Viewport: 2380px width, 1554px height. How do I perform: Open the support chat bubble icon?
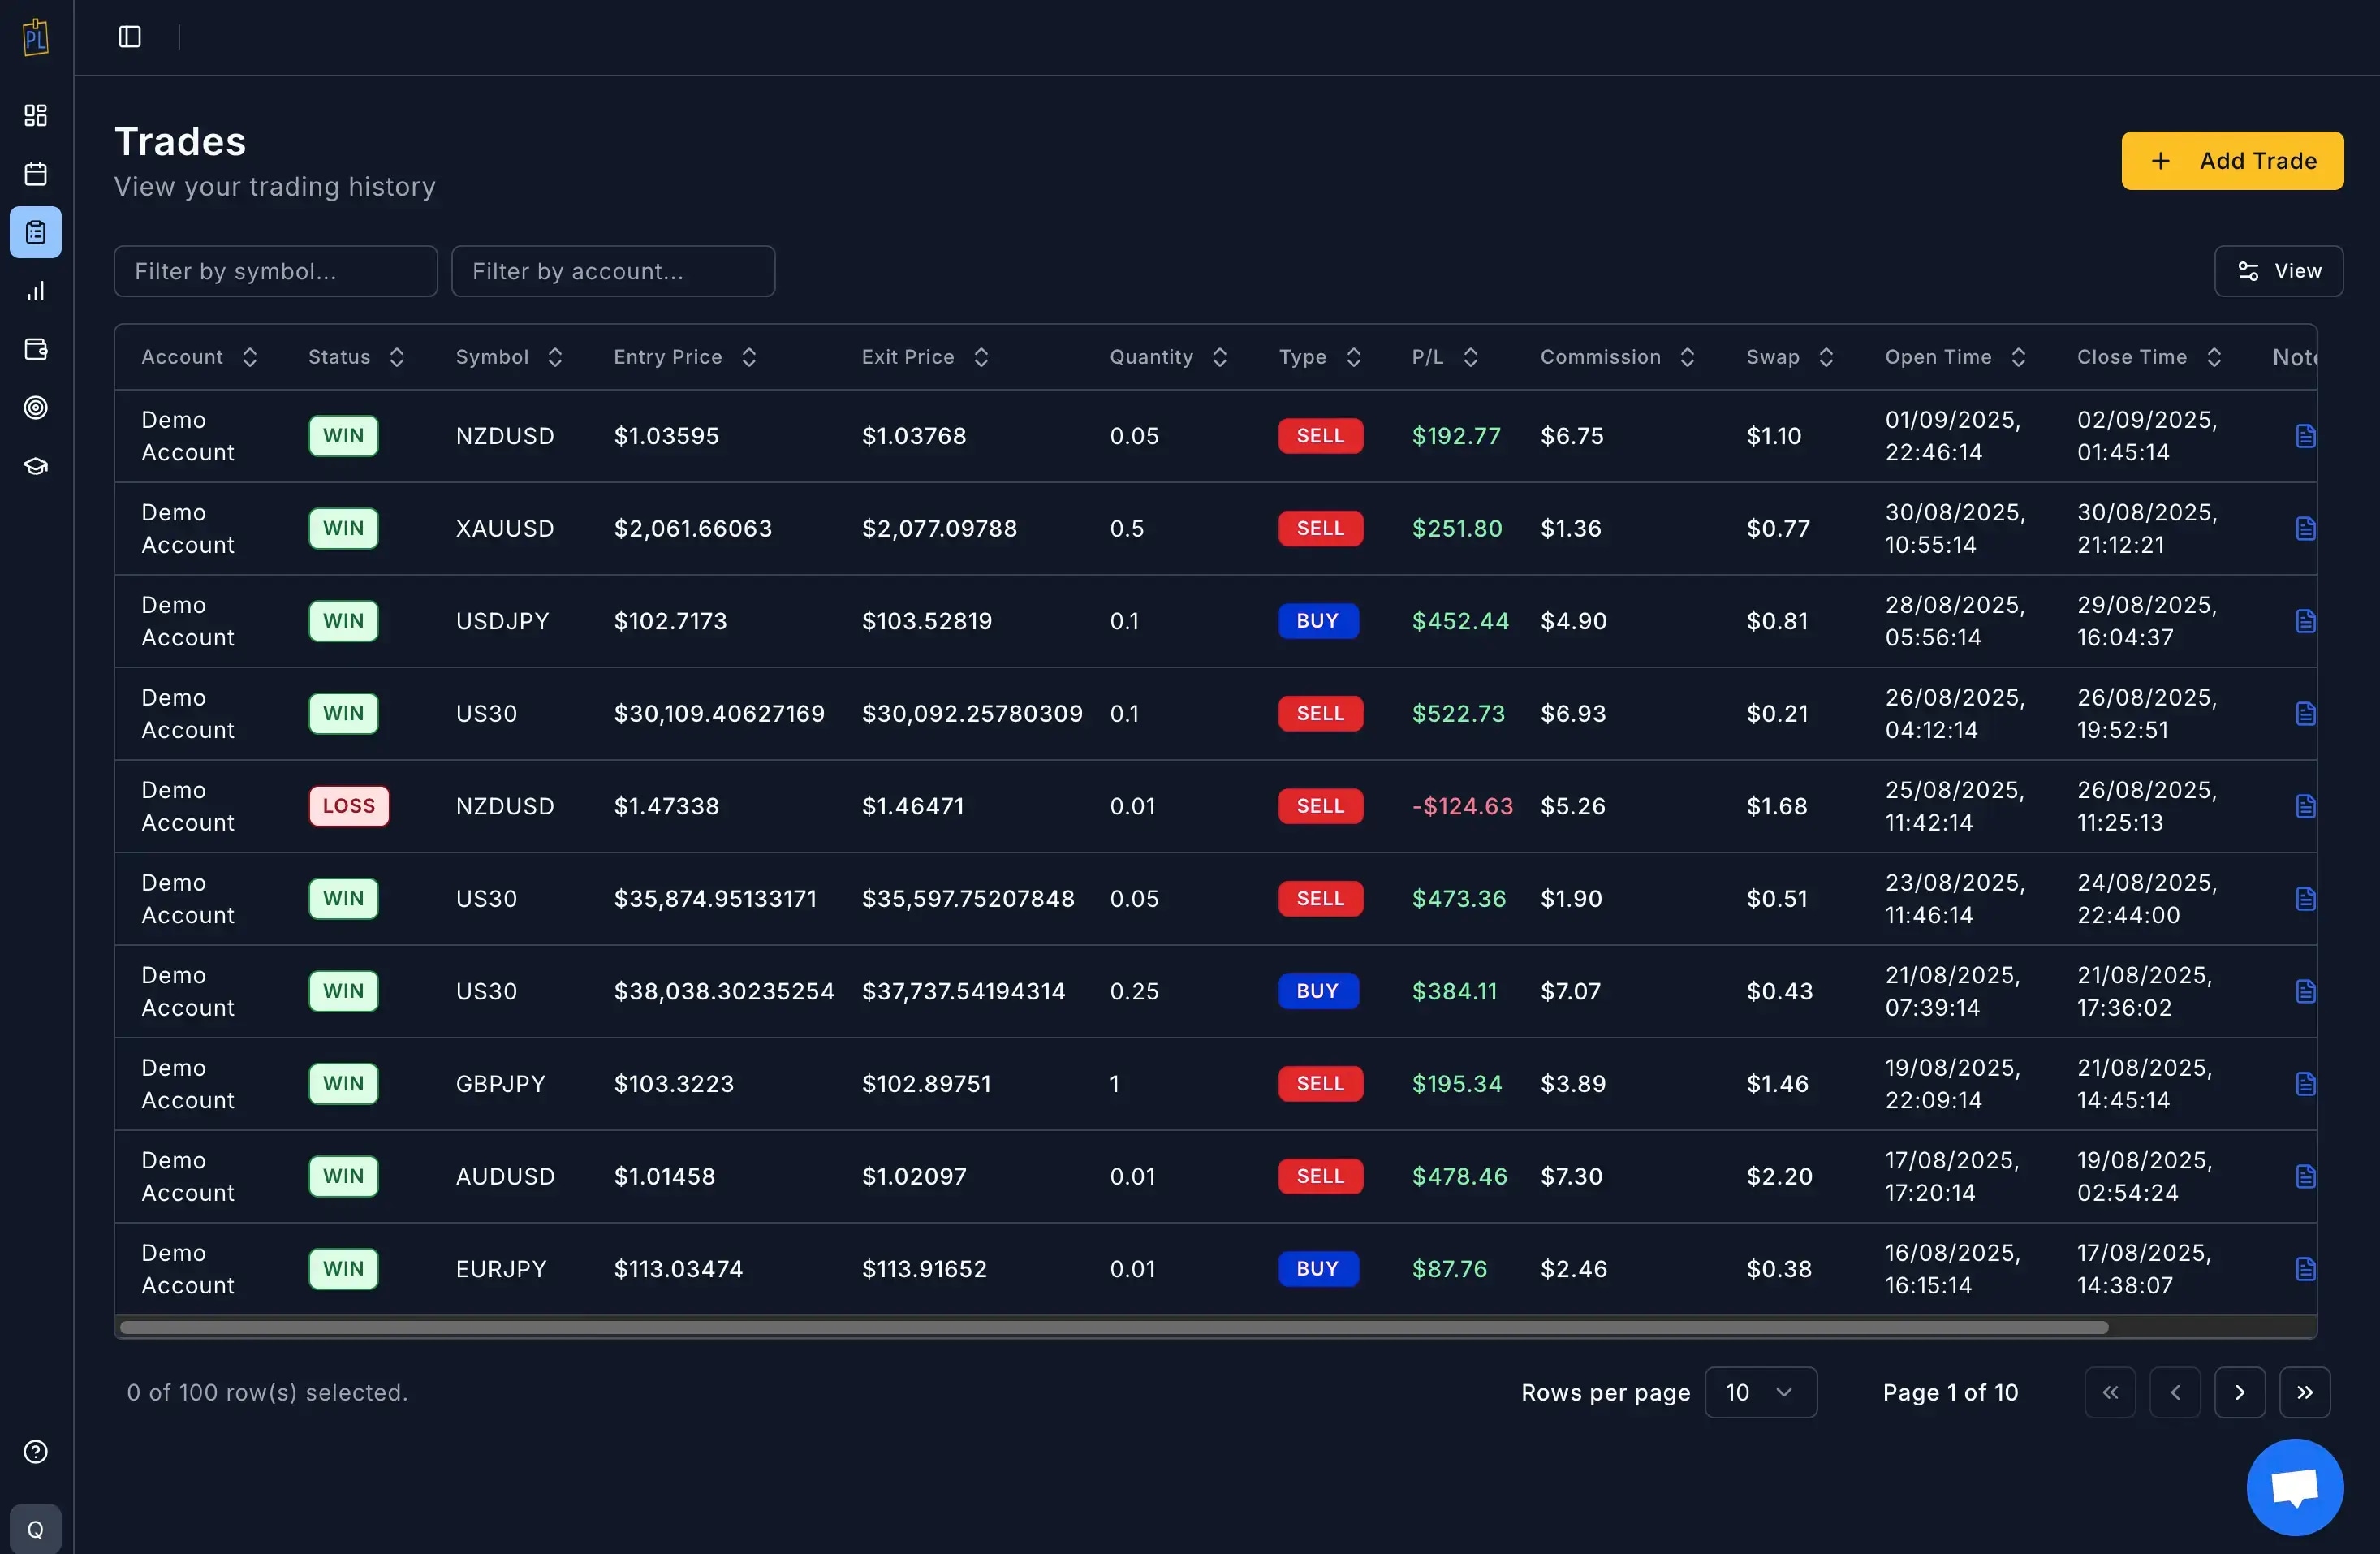(x=2294, y=1487)
